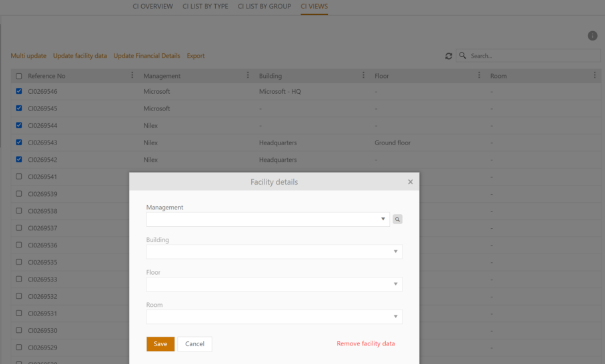Sort by the Management column header

coord(162,76)
